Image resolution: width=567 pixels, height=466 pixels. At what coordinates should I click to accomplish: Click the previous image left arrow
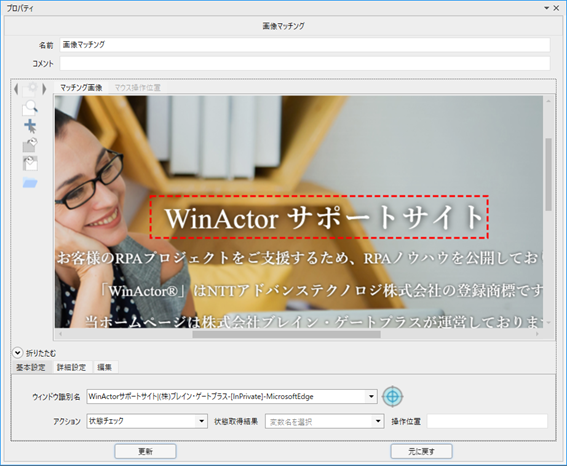click(x=16, y=89)
